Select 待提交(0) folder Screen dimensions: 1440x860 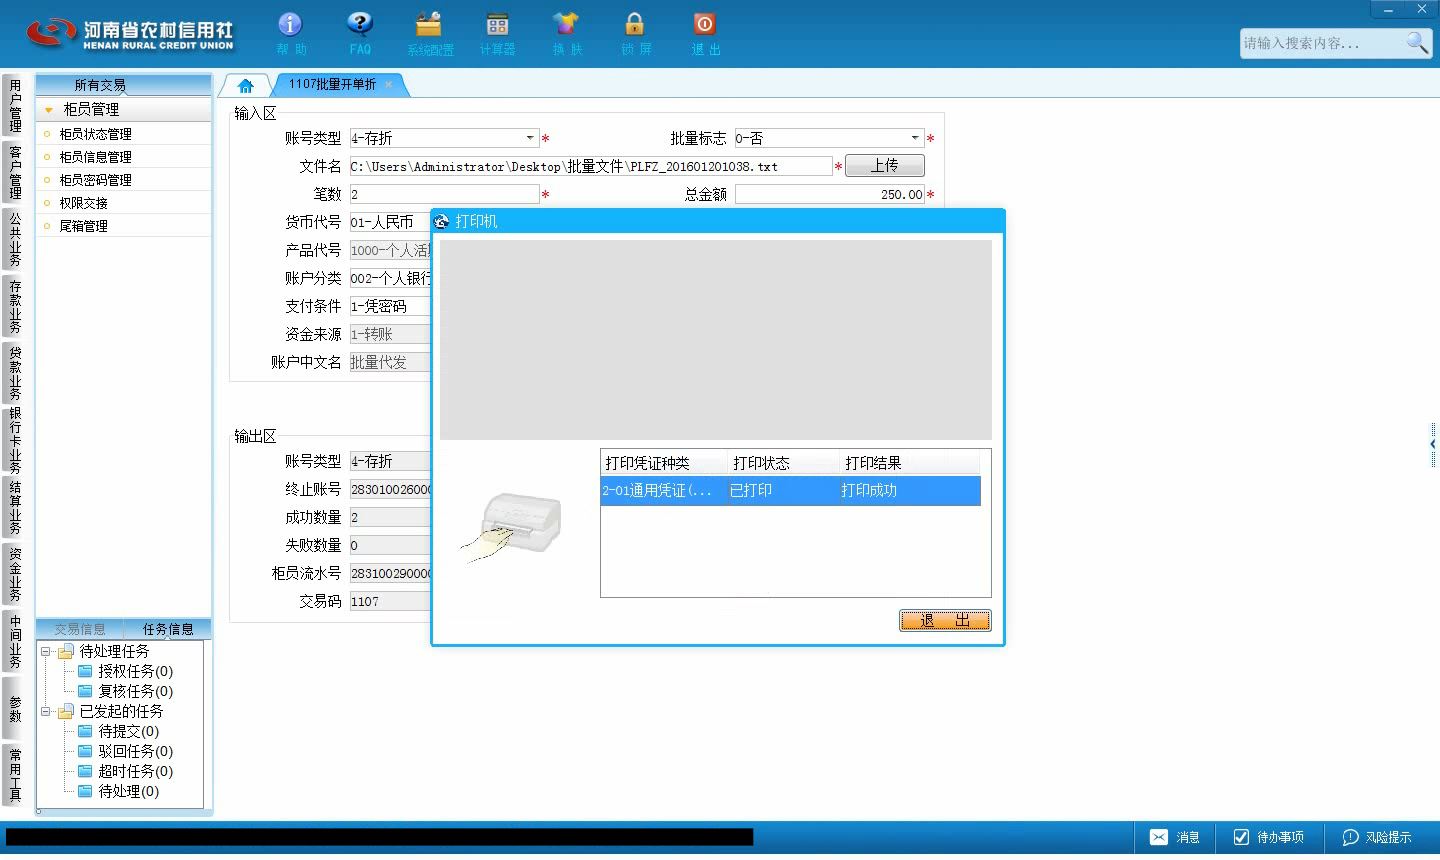tap(119, 731)
